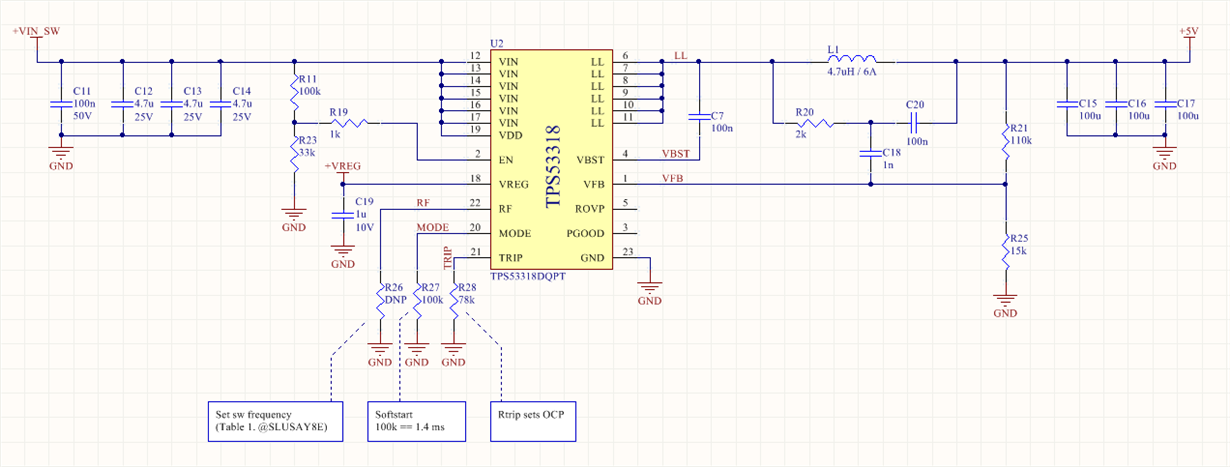Select capacitor C19 symbol
The width and height of the screenshot is (1230, 467).
343,215
